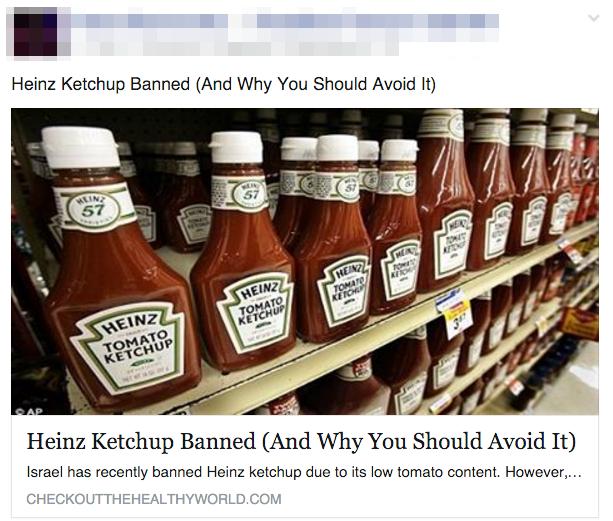Viewport: 613px width, 521px height.
Task: Open the ketchup shelf preview image
Action: point(305,261)
